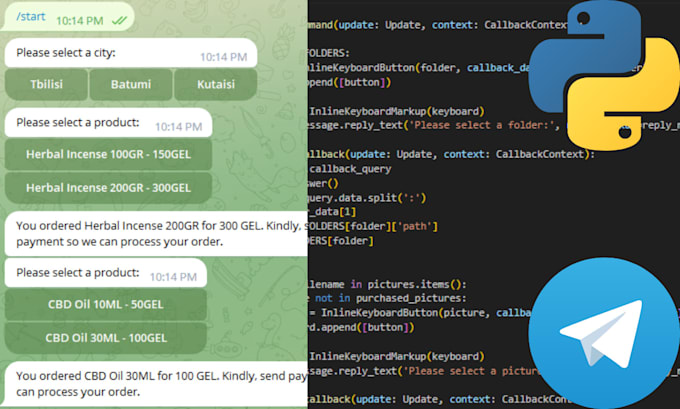Viewport: 680px width, 409px height.
Task: Click the double checkmark read receipt
Action: click(x=119, y=19)
